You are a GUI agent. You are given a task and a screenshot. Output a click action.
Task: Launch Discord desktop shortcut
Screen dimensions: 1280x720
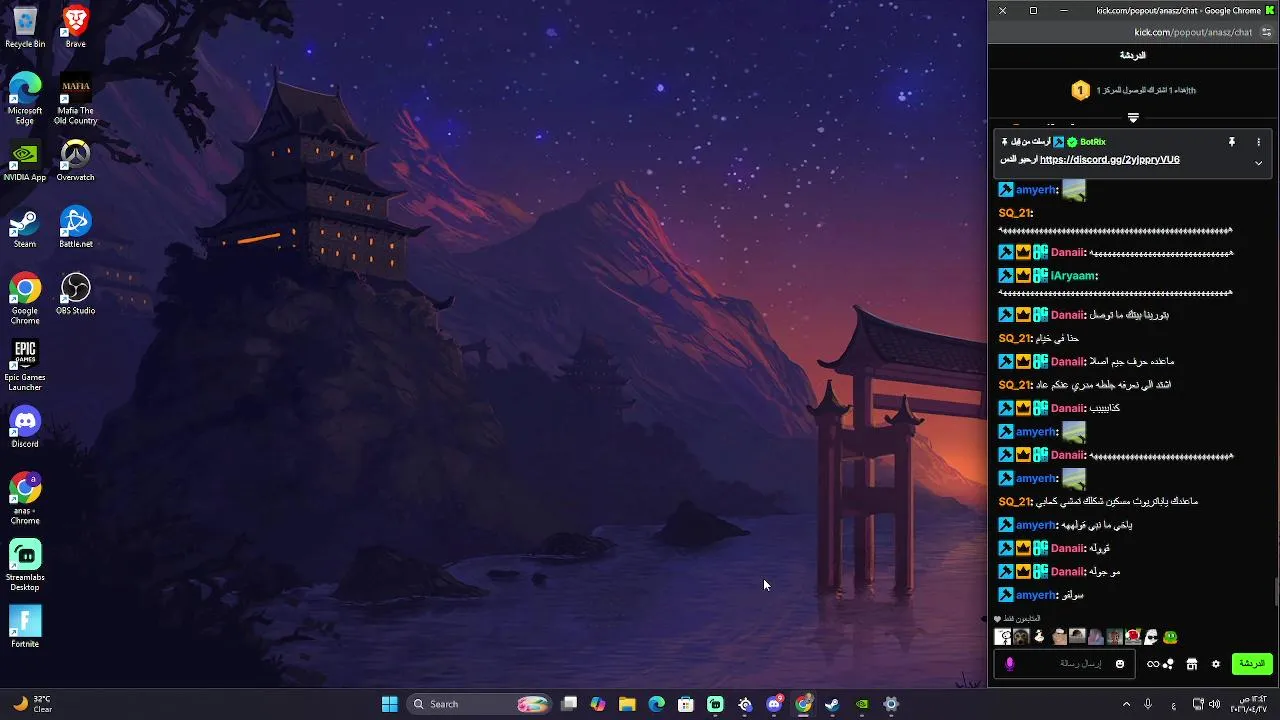pos(25,427)
